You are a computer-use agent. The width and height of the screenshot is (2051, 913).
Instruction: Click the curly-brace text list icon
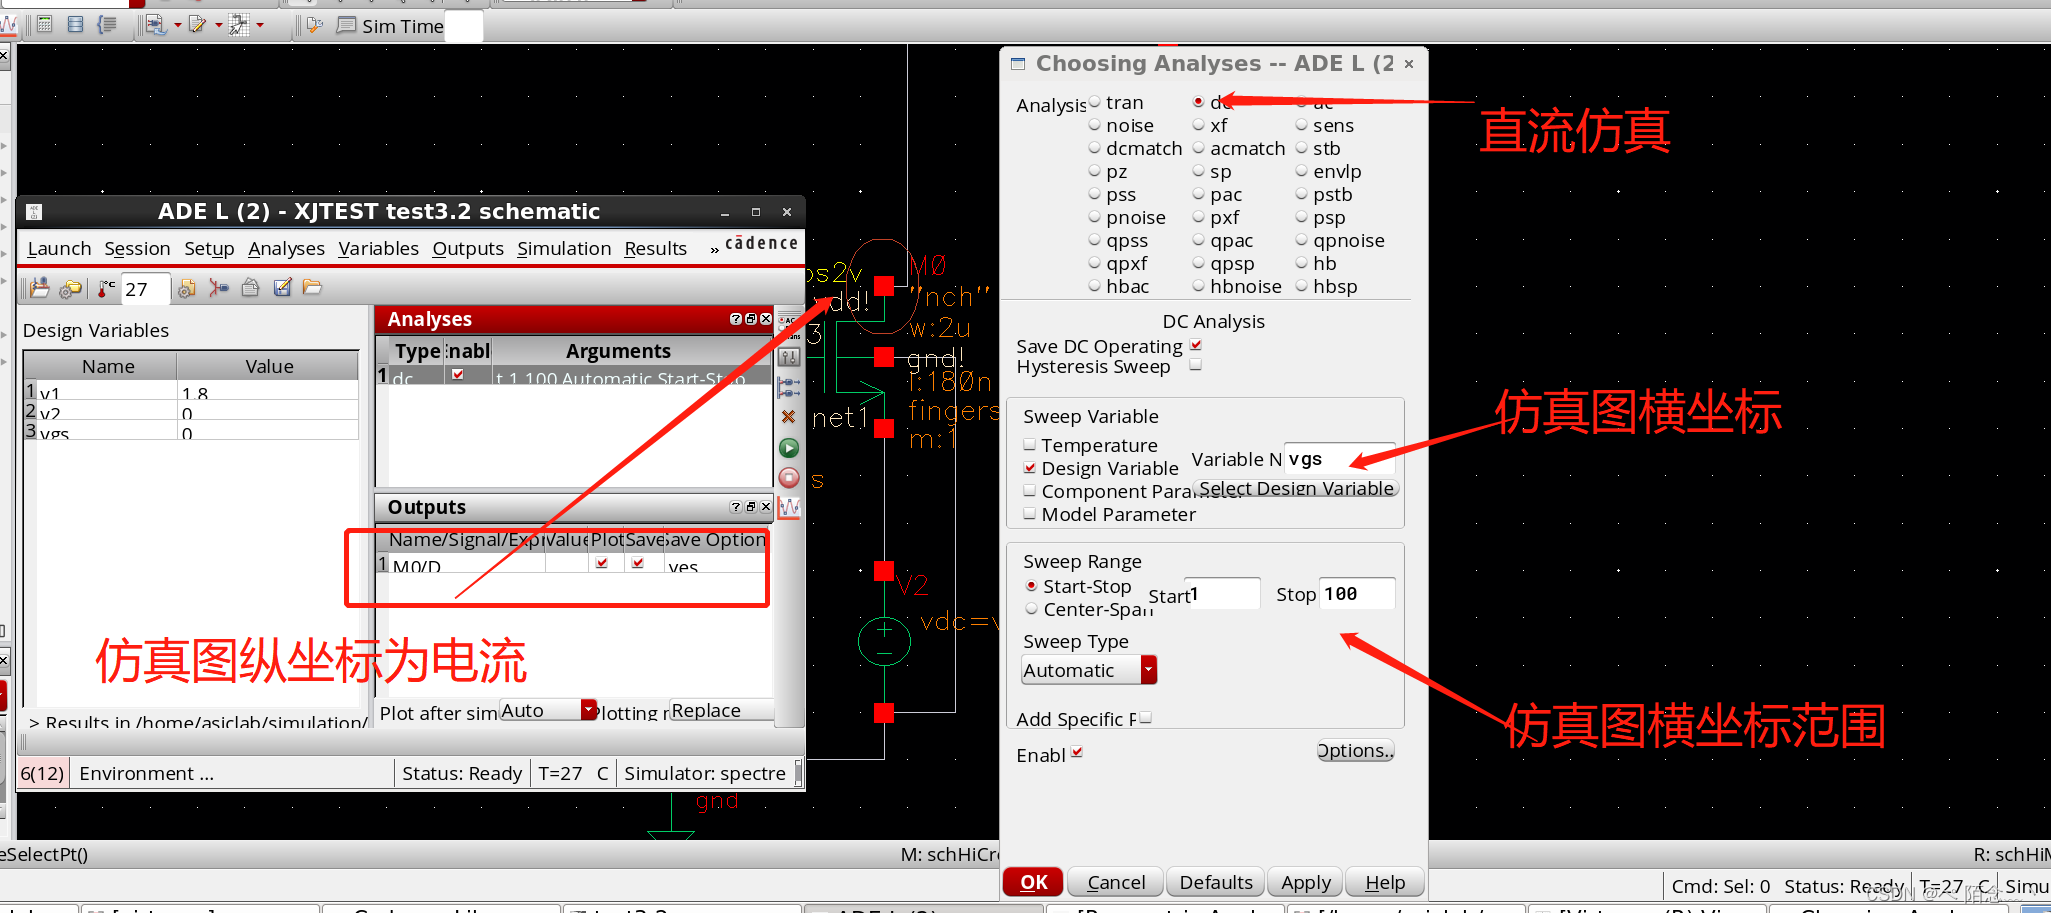106,24
